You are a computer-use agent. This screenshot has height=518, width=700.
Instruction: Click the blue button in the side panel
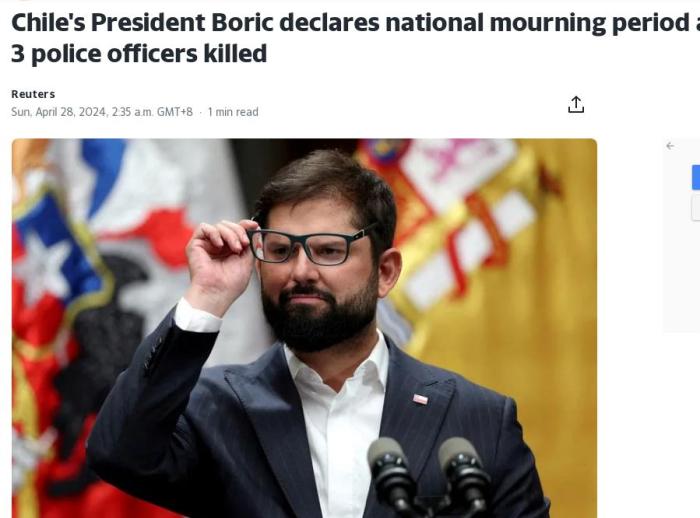696,177
